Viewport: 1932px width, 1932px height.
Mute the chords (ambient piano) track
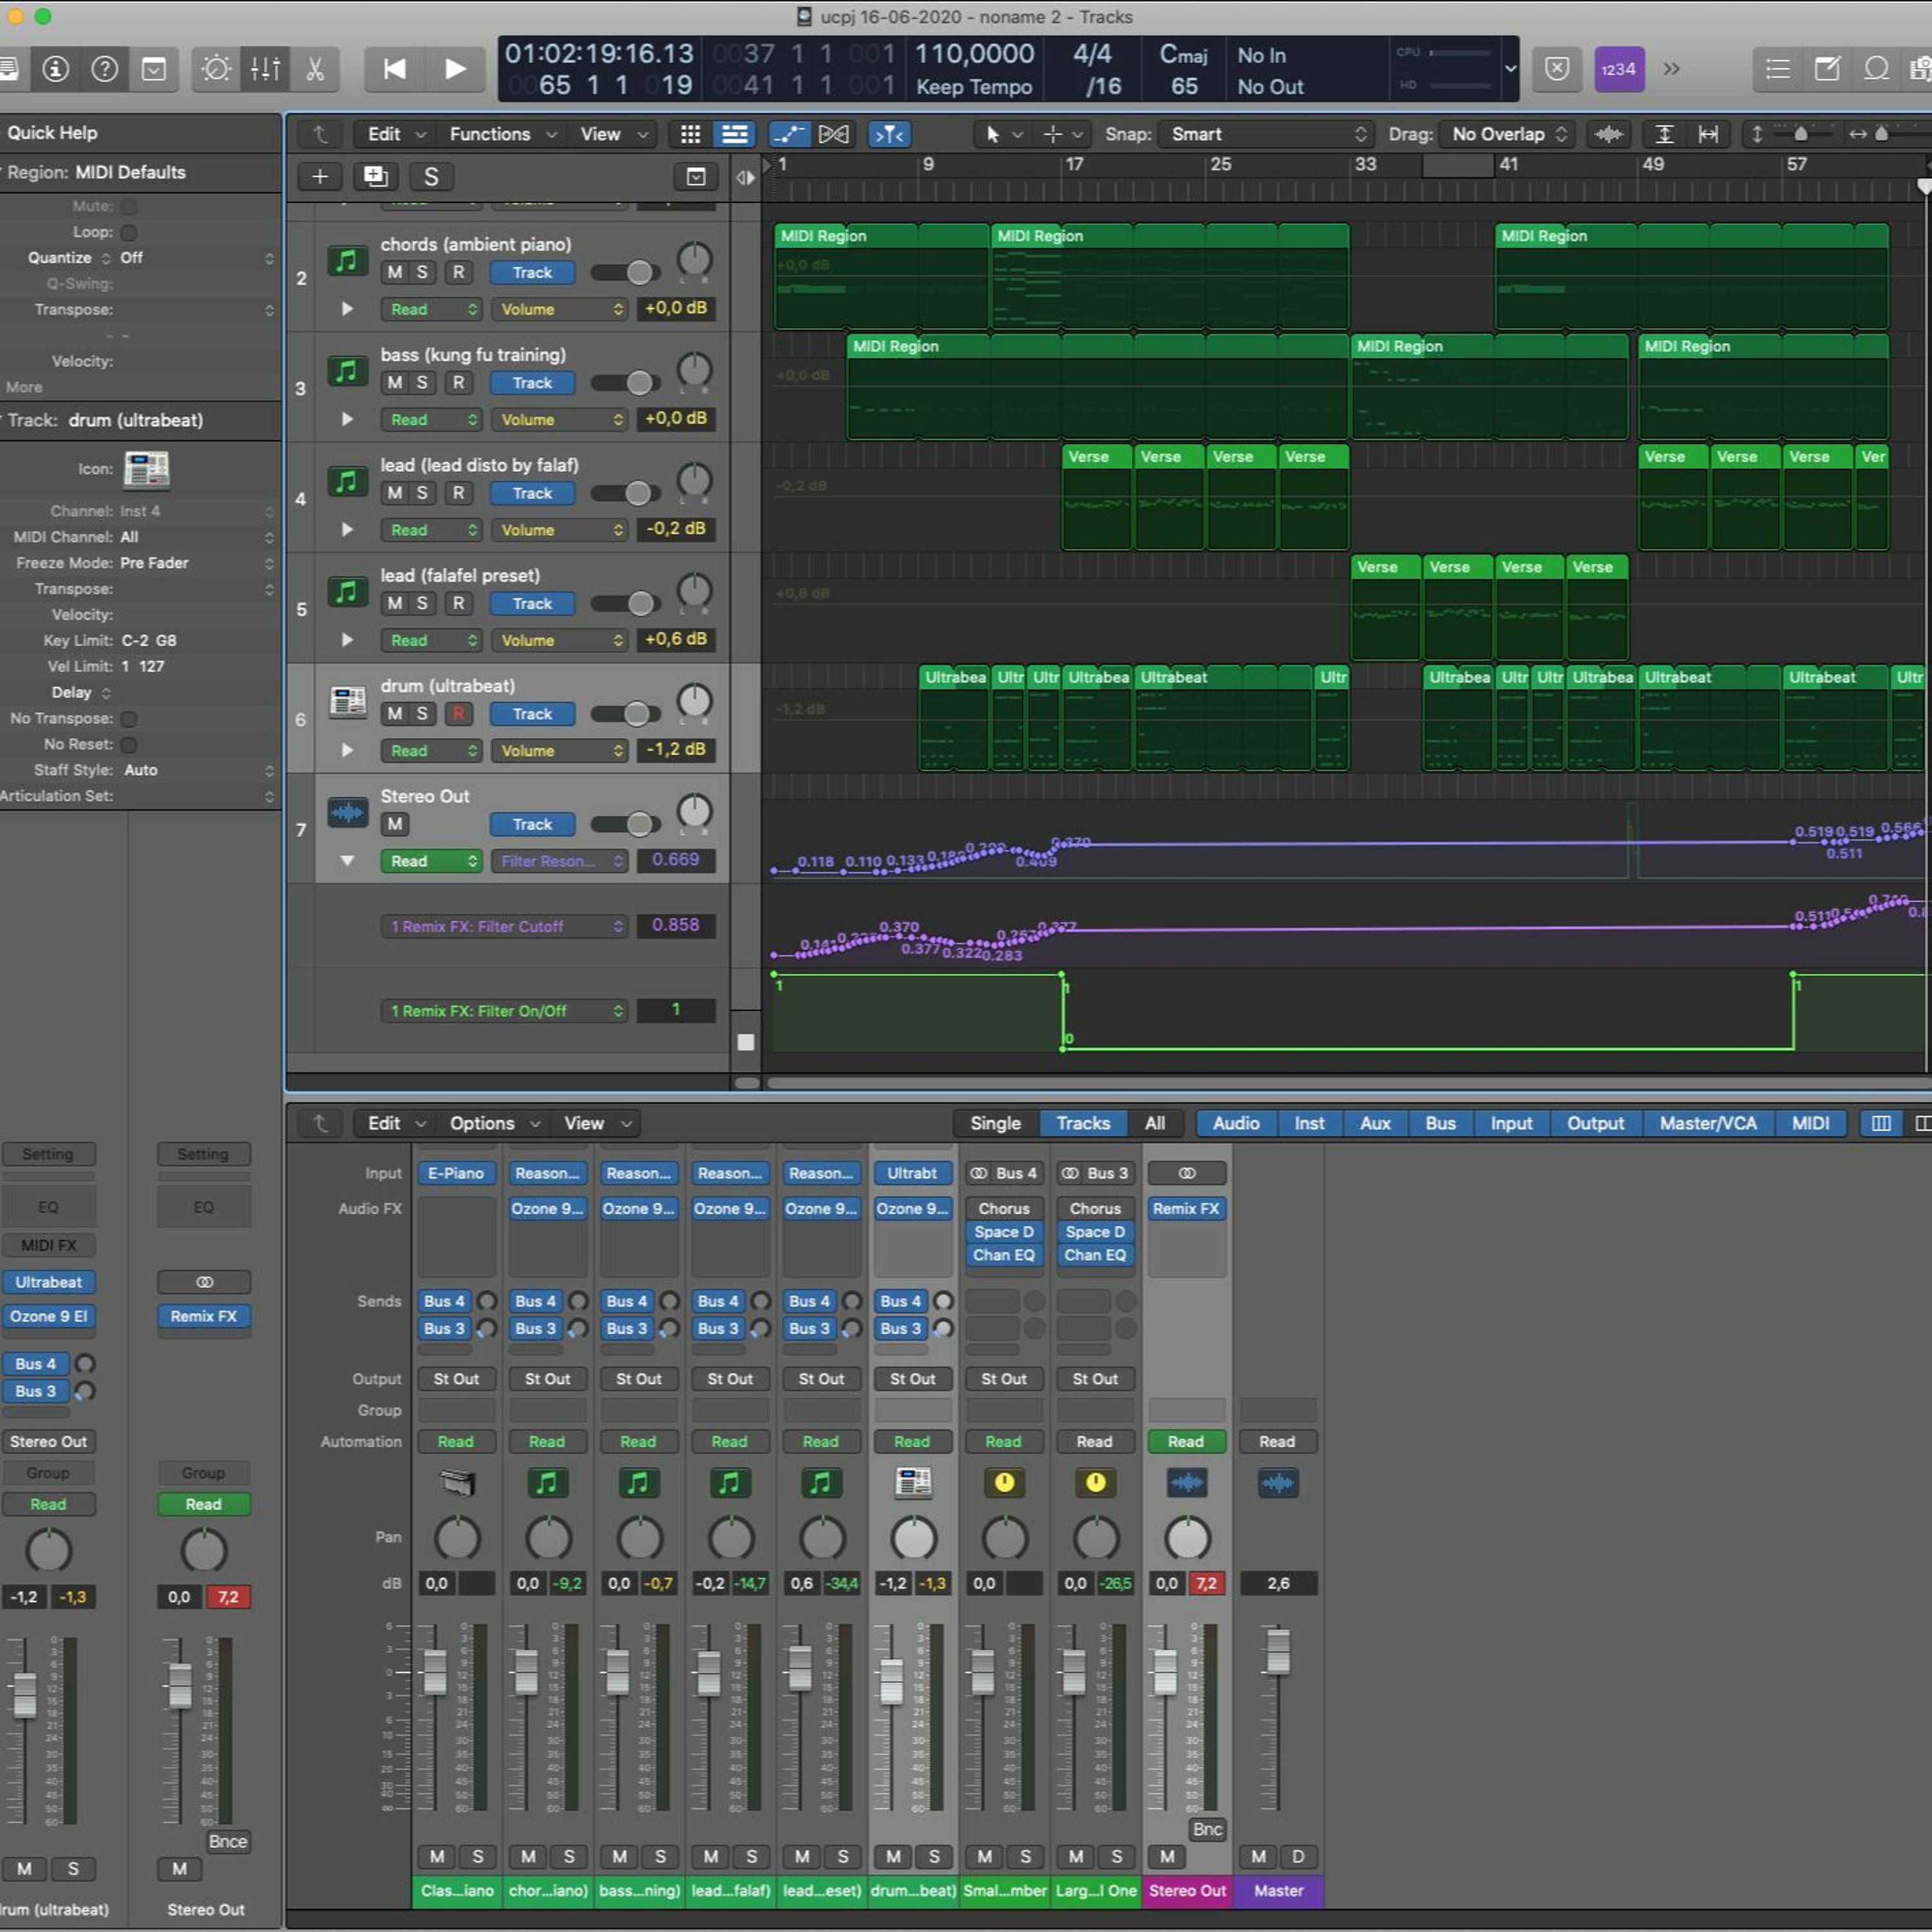[395, 272]
